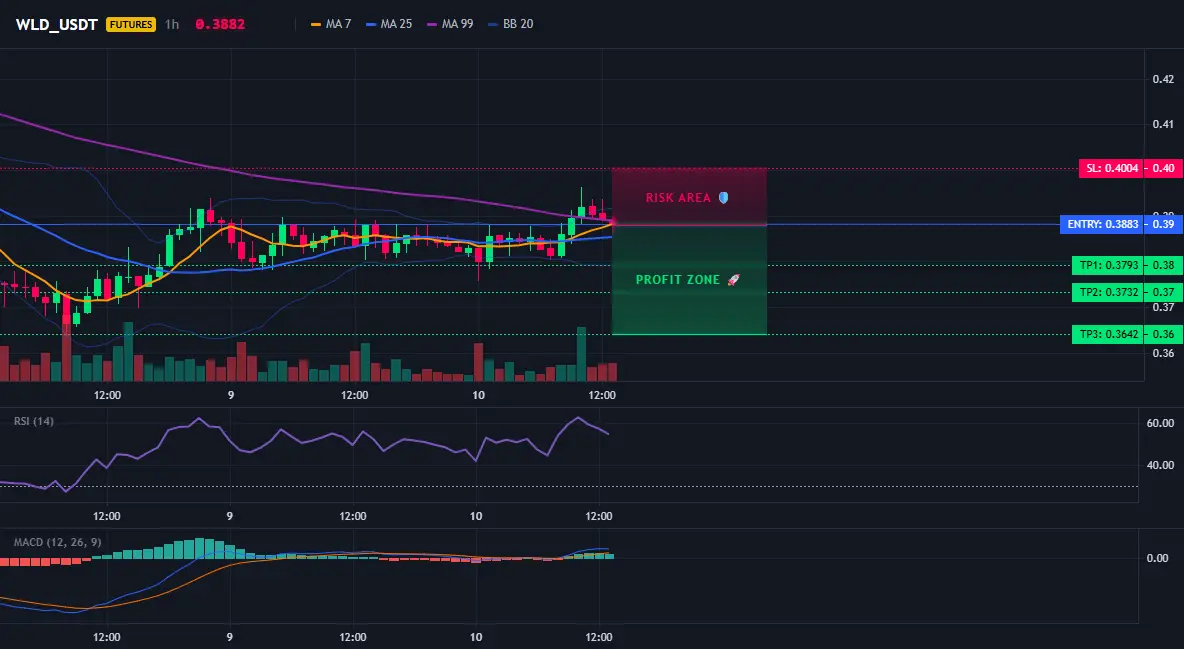The image size is (1184, 649).
Task: Select the 1h timeframe label
Action: point(172,24)
